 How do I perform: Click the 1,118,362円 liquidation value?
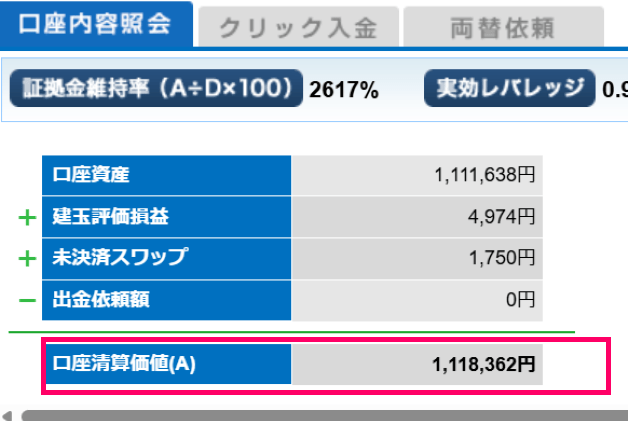click(x=484, y=365)
